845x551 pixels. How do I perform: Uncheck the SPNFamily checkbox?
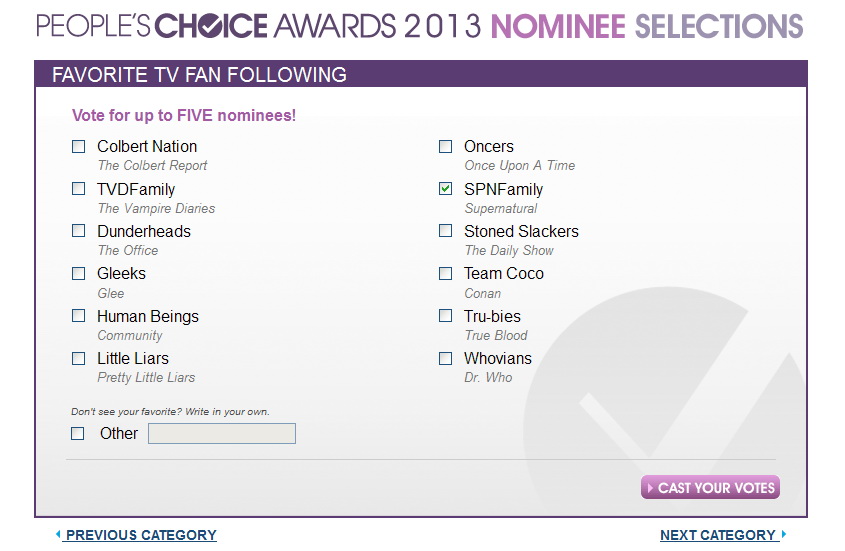(446, 189)
